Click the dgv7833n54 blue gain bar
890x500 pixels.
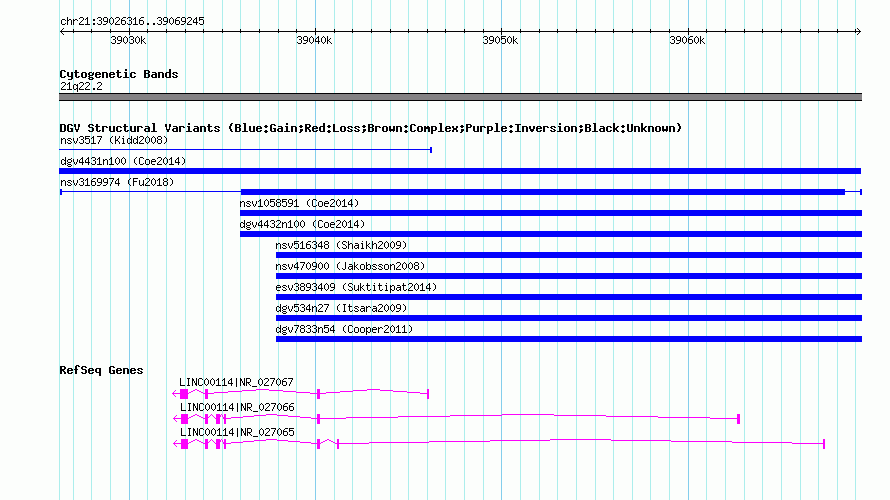[569, 339]
